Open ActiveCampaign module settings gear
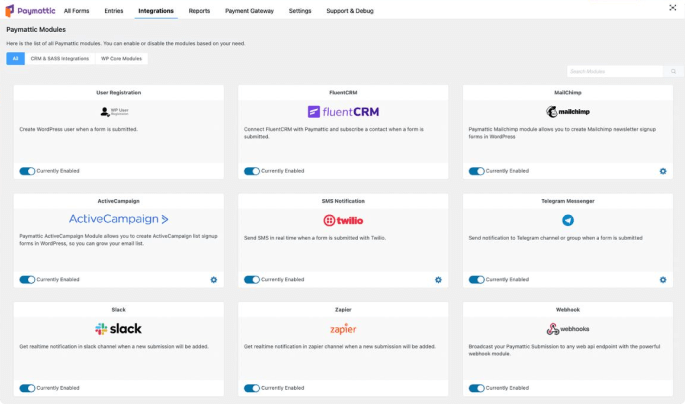Viewport: 685px width, 404px height. (214, 280)
